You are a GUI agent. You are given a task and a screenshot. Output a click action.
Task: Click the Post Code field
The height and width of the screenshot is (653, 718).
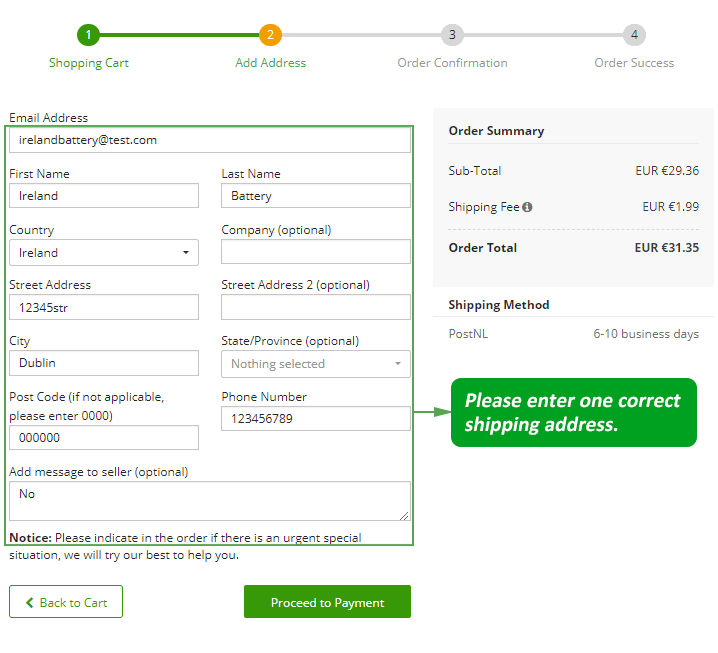tap(104, 438)
